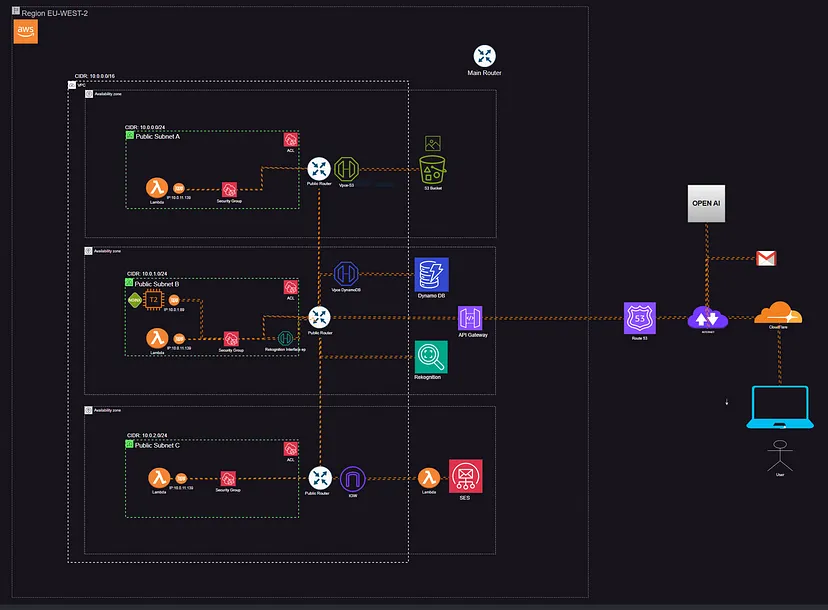This screenshot has width=828, height=610.
Task: Click the Public Router beside Vpce-S3
Action: [319, 169]
